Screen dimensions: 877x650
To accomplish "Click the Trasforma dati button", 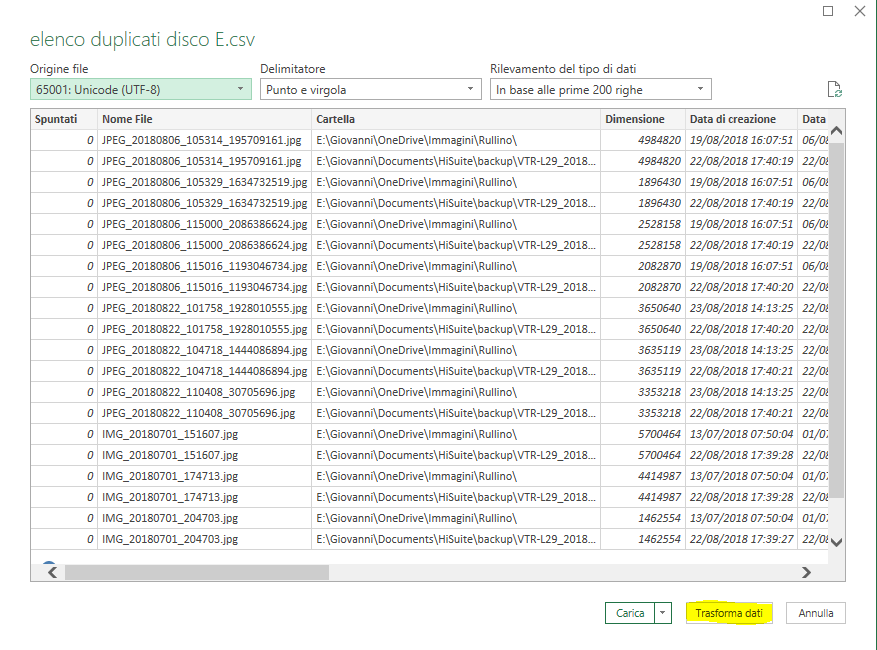I will pyautogui.click(x=729, y=613).
